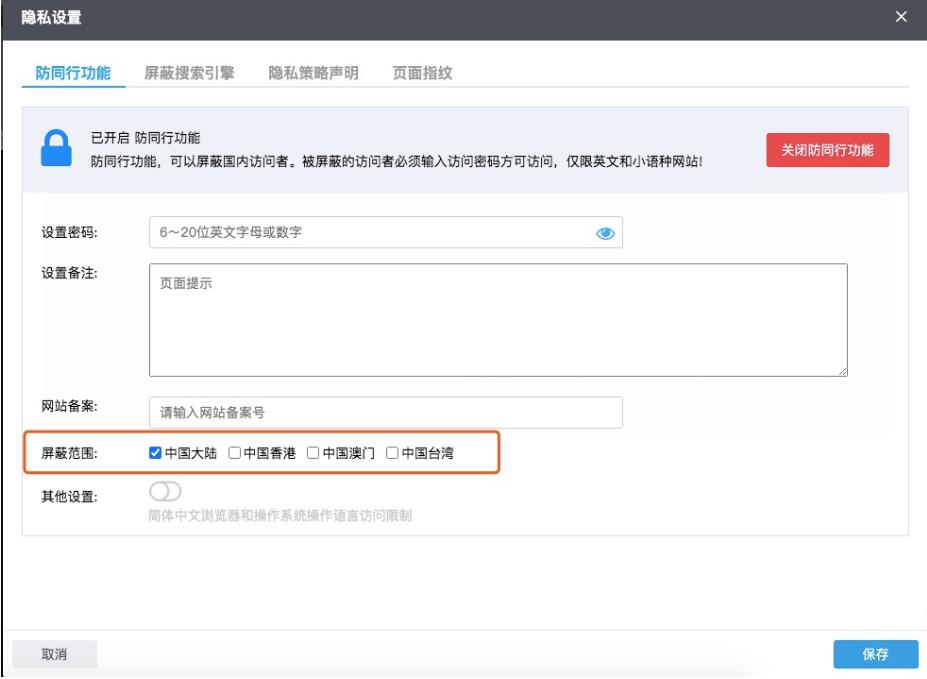Uncheck the 中国大陆 checkbox
Image resolution: width=927 pixels, height=679 pixels.
click(155, 453)
